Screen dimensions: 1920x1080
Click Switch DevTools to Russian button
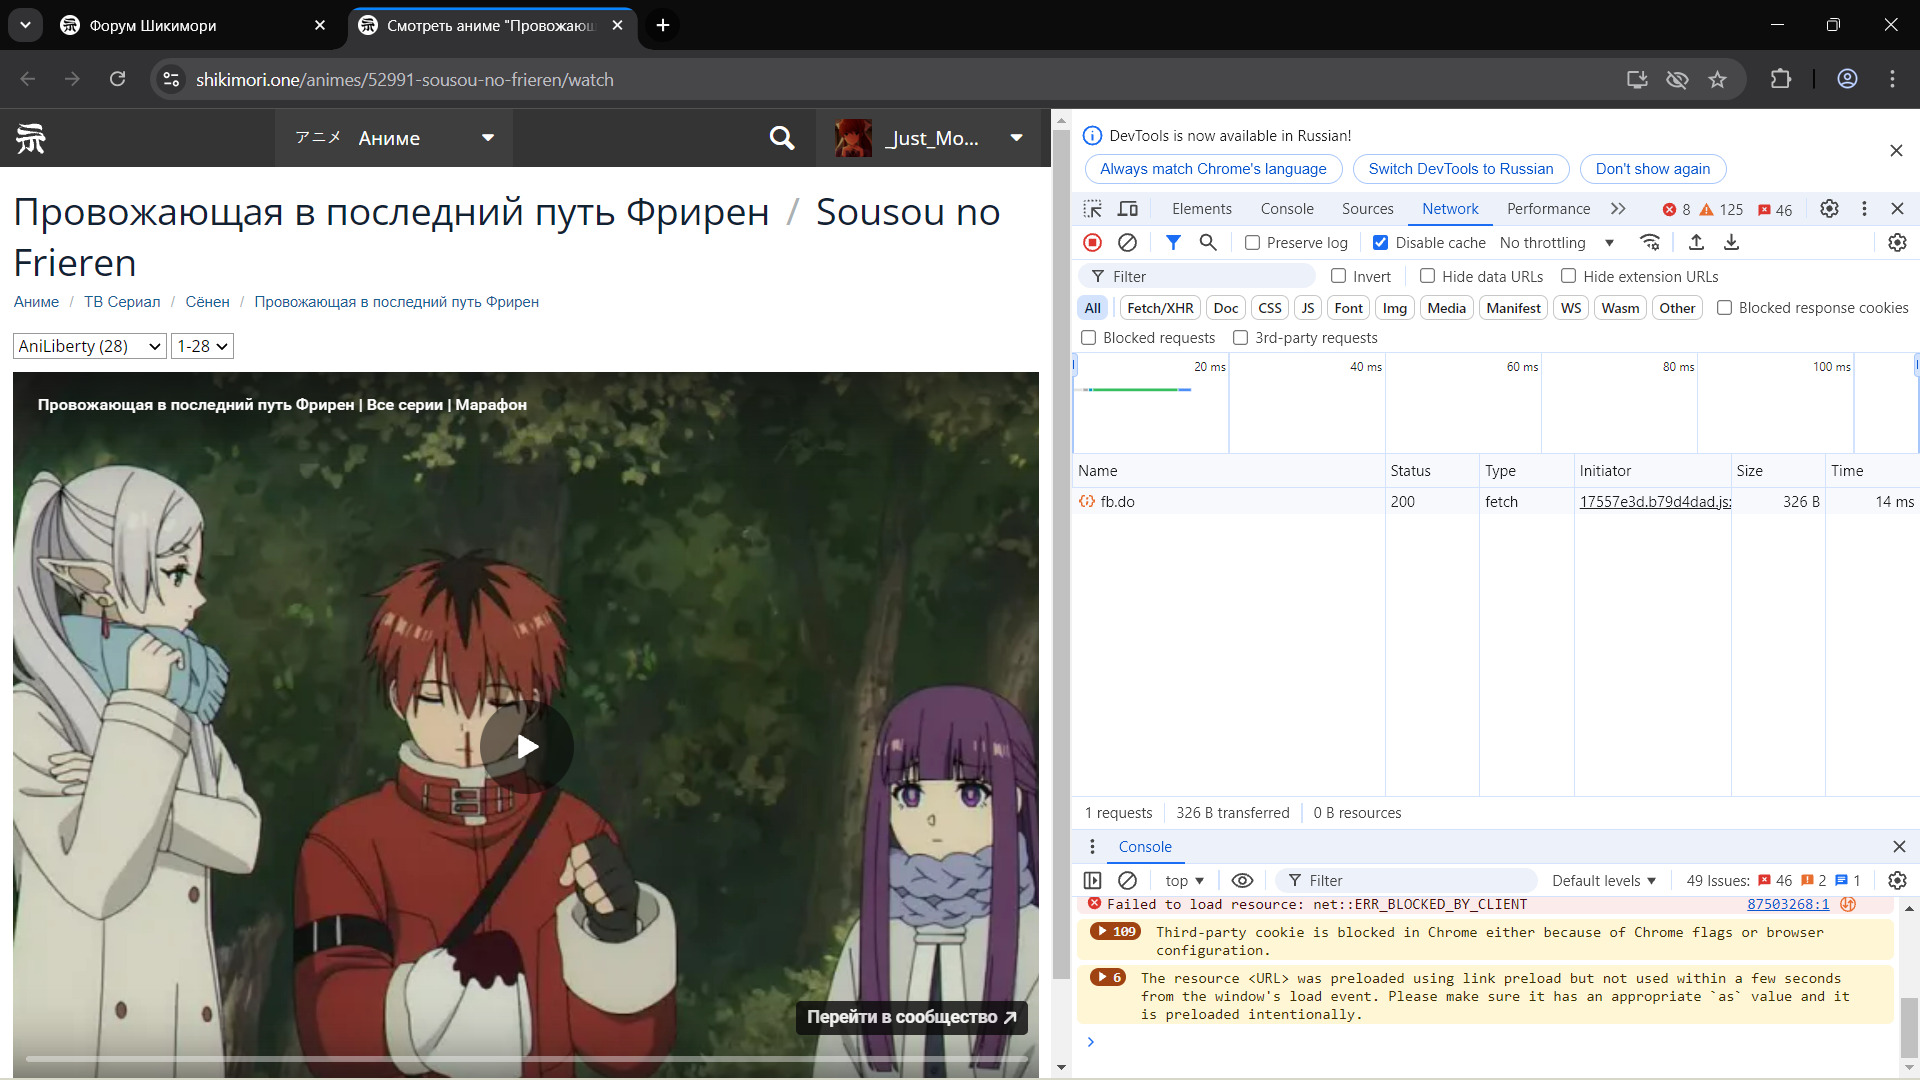pos(1460,169)
